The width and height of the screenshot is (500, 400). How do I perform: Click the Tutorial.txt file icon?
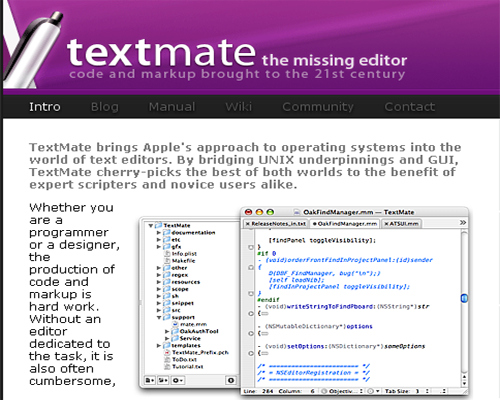[x=168, y=367]
